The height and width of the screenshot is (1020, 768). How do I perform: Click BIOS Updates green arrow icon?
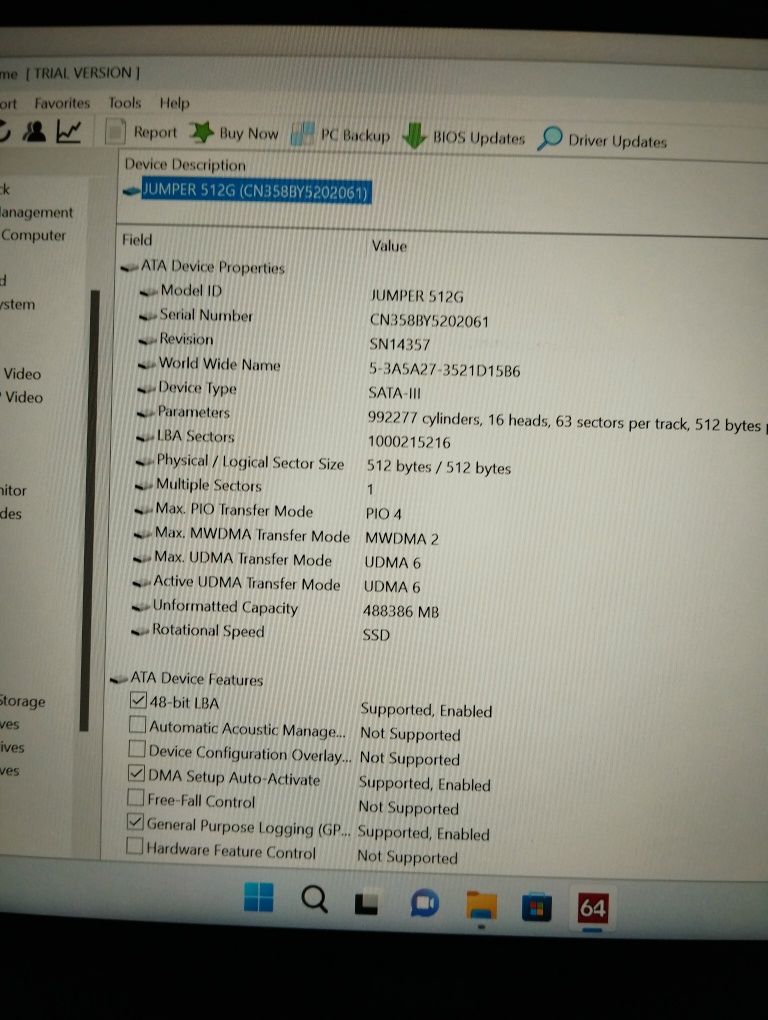(414, 135)
